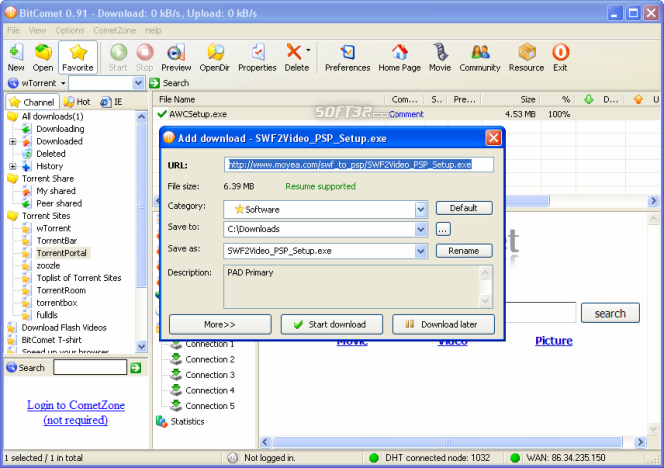Open the wTorrent search engine dropdown

coord(63,83)
